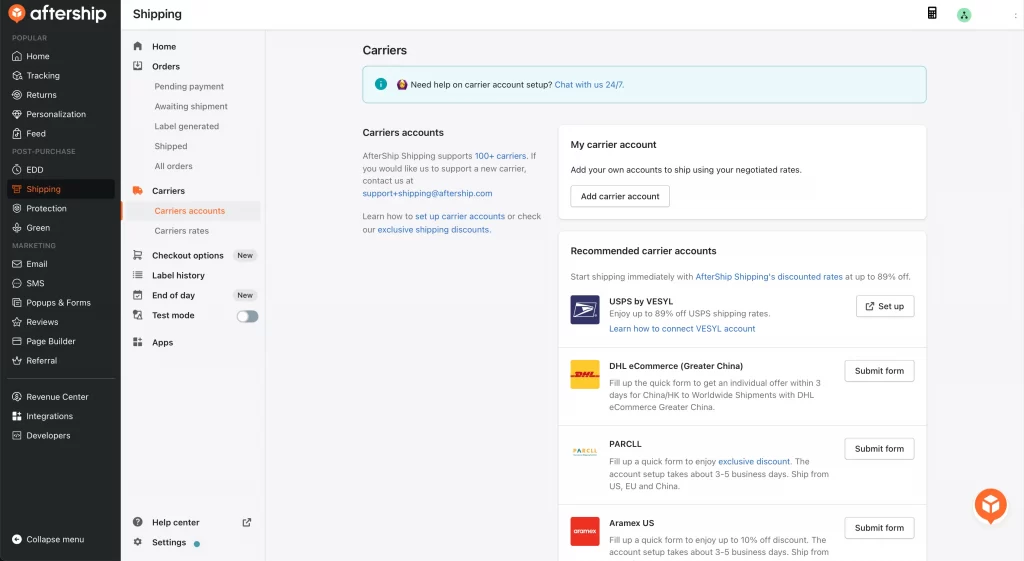Click the Aramex carrier logo
The height and width of the screenshot is (561, 1024).
[584, 531]
